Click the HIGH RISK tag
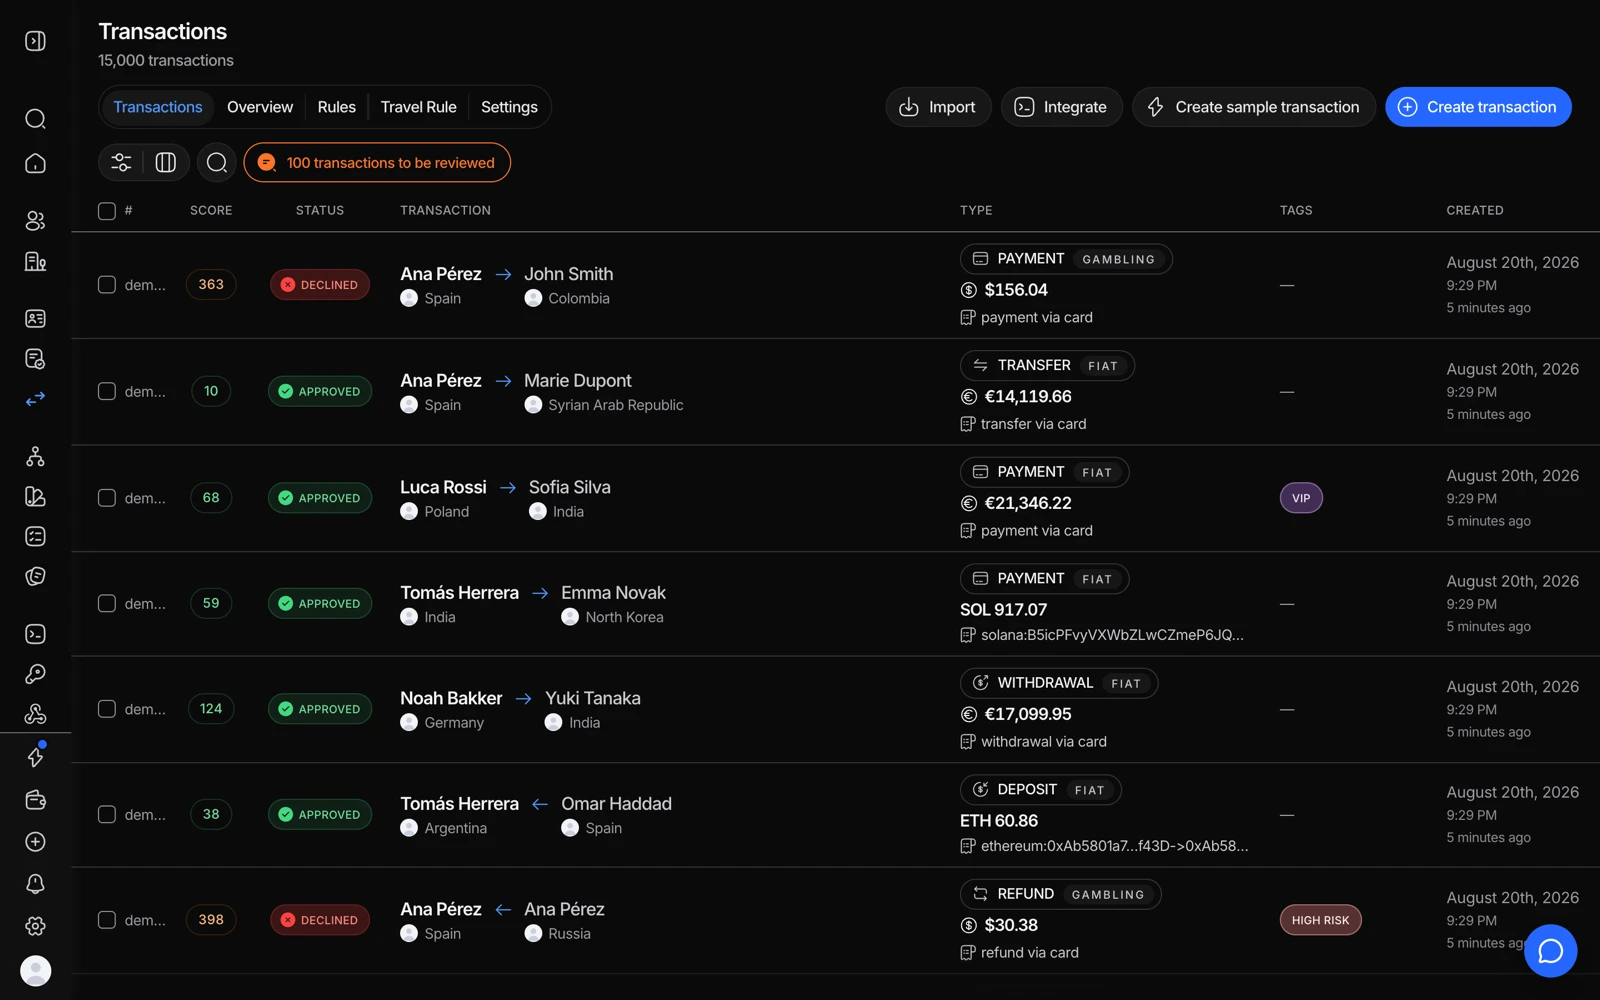Viewport: 1600px width, 1000px height. [1320, 920]
